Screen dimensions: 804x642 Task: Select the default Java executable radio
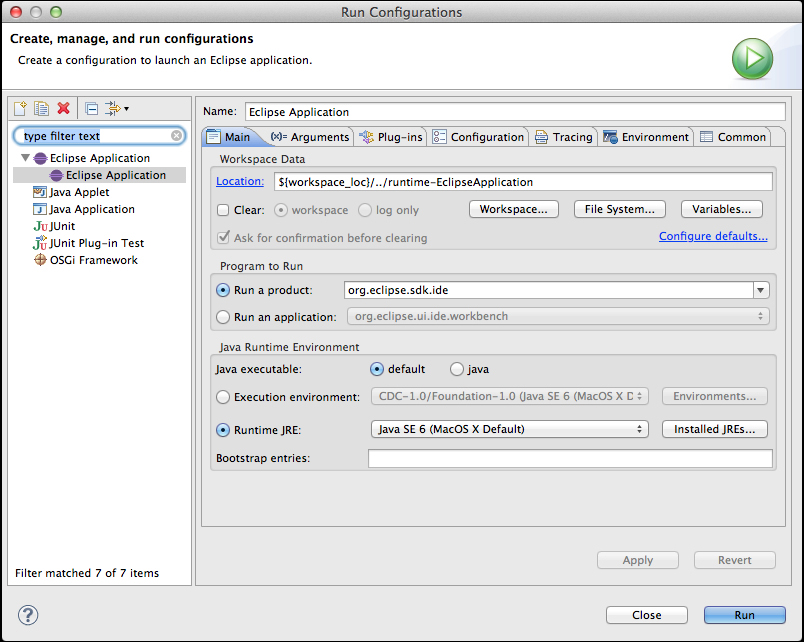tap(377, 369)
